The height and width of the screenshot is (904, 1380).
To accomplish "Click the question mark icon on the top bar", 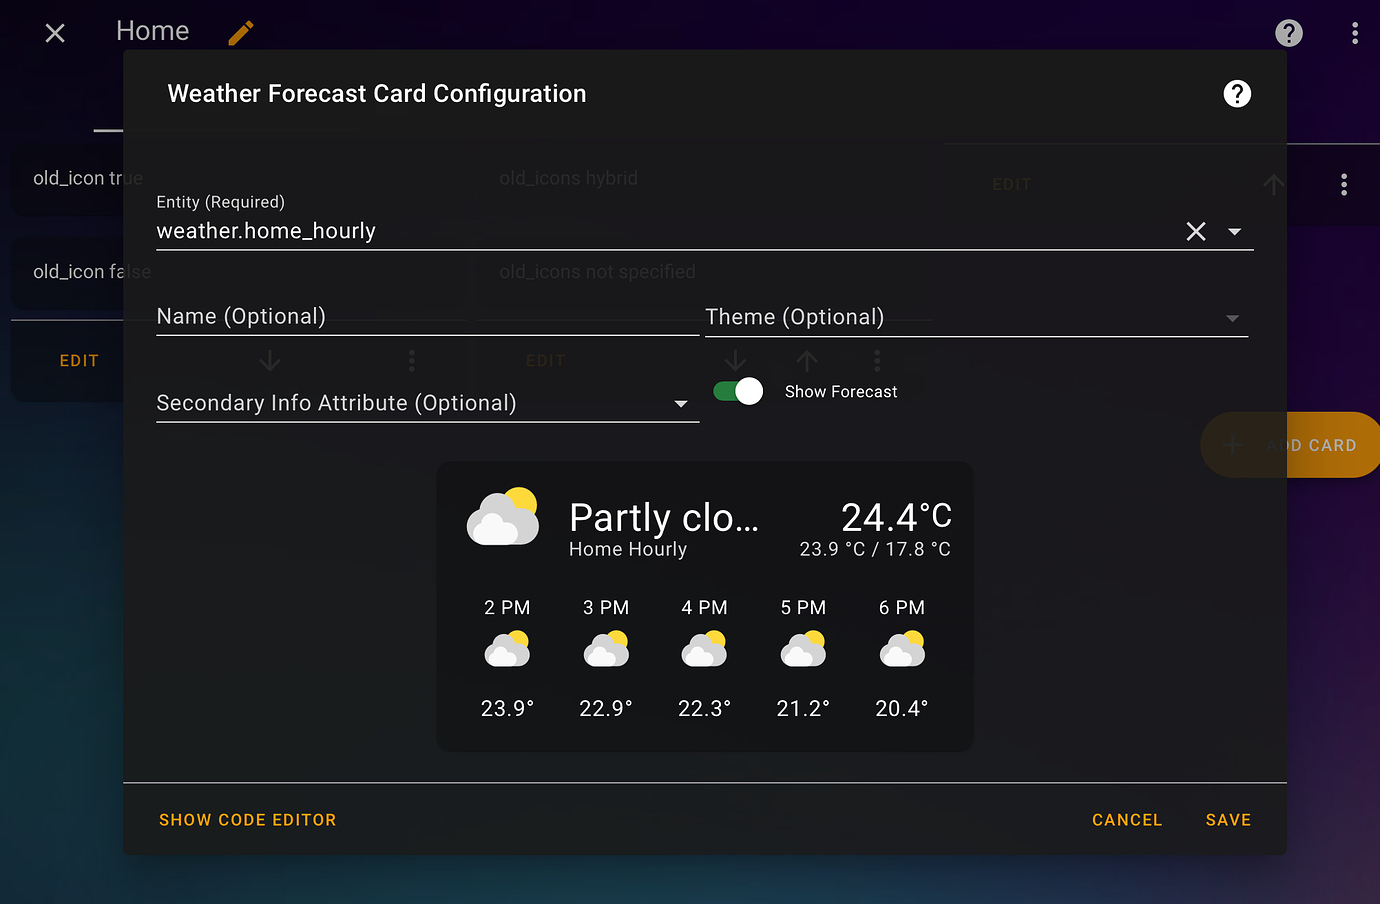I will [1288, 33].
